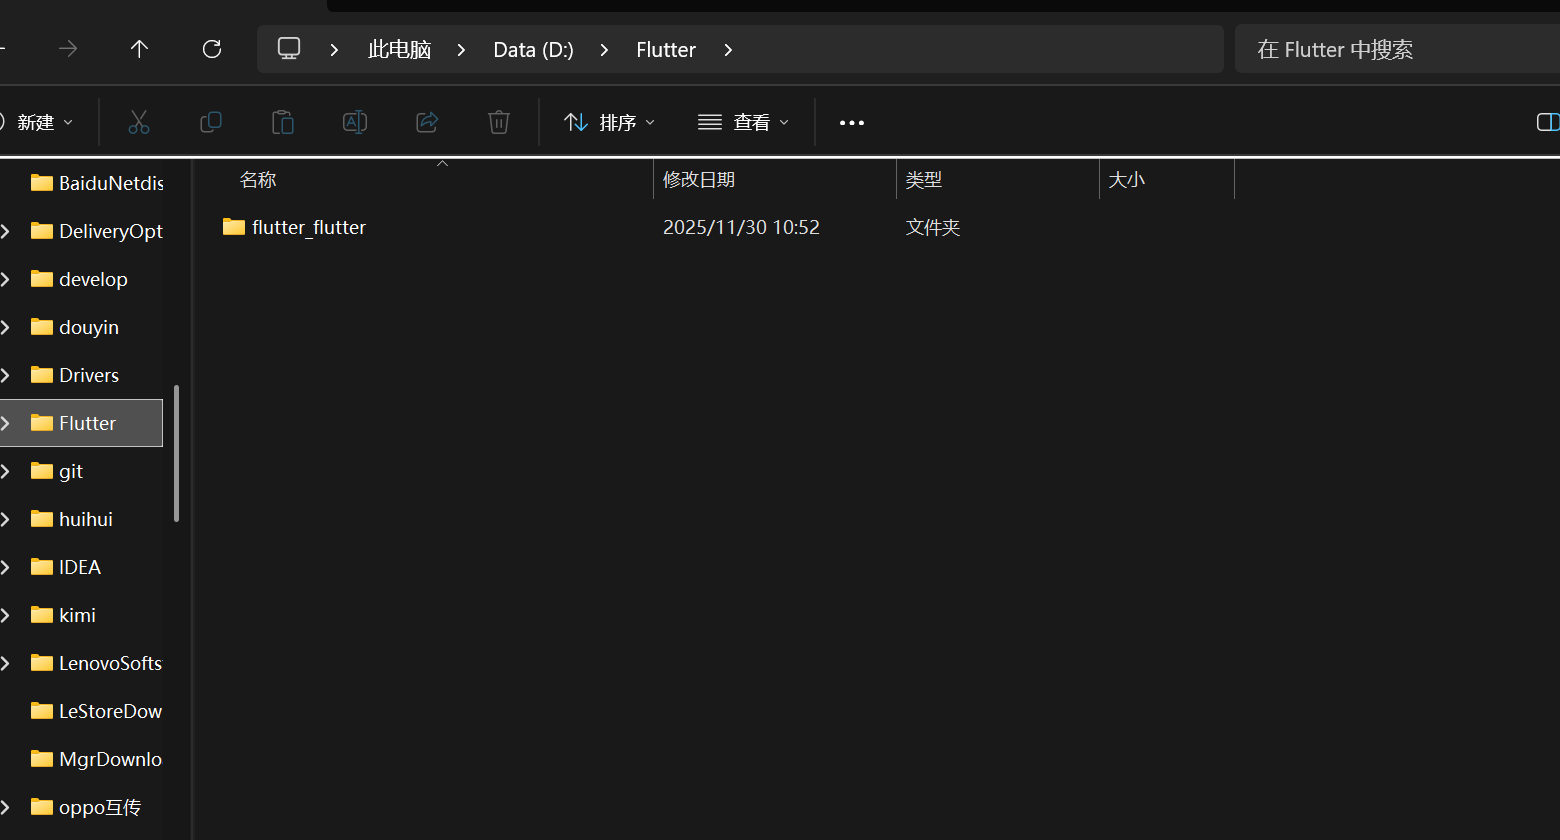Select oppo互传 in the sidebar tree
The height and width of the screenshot is (840, 1560).
click(100, 807)
